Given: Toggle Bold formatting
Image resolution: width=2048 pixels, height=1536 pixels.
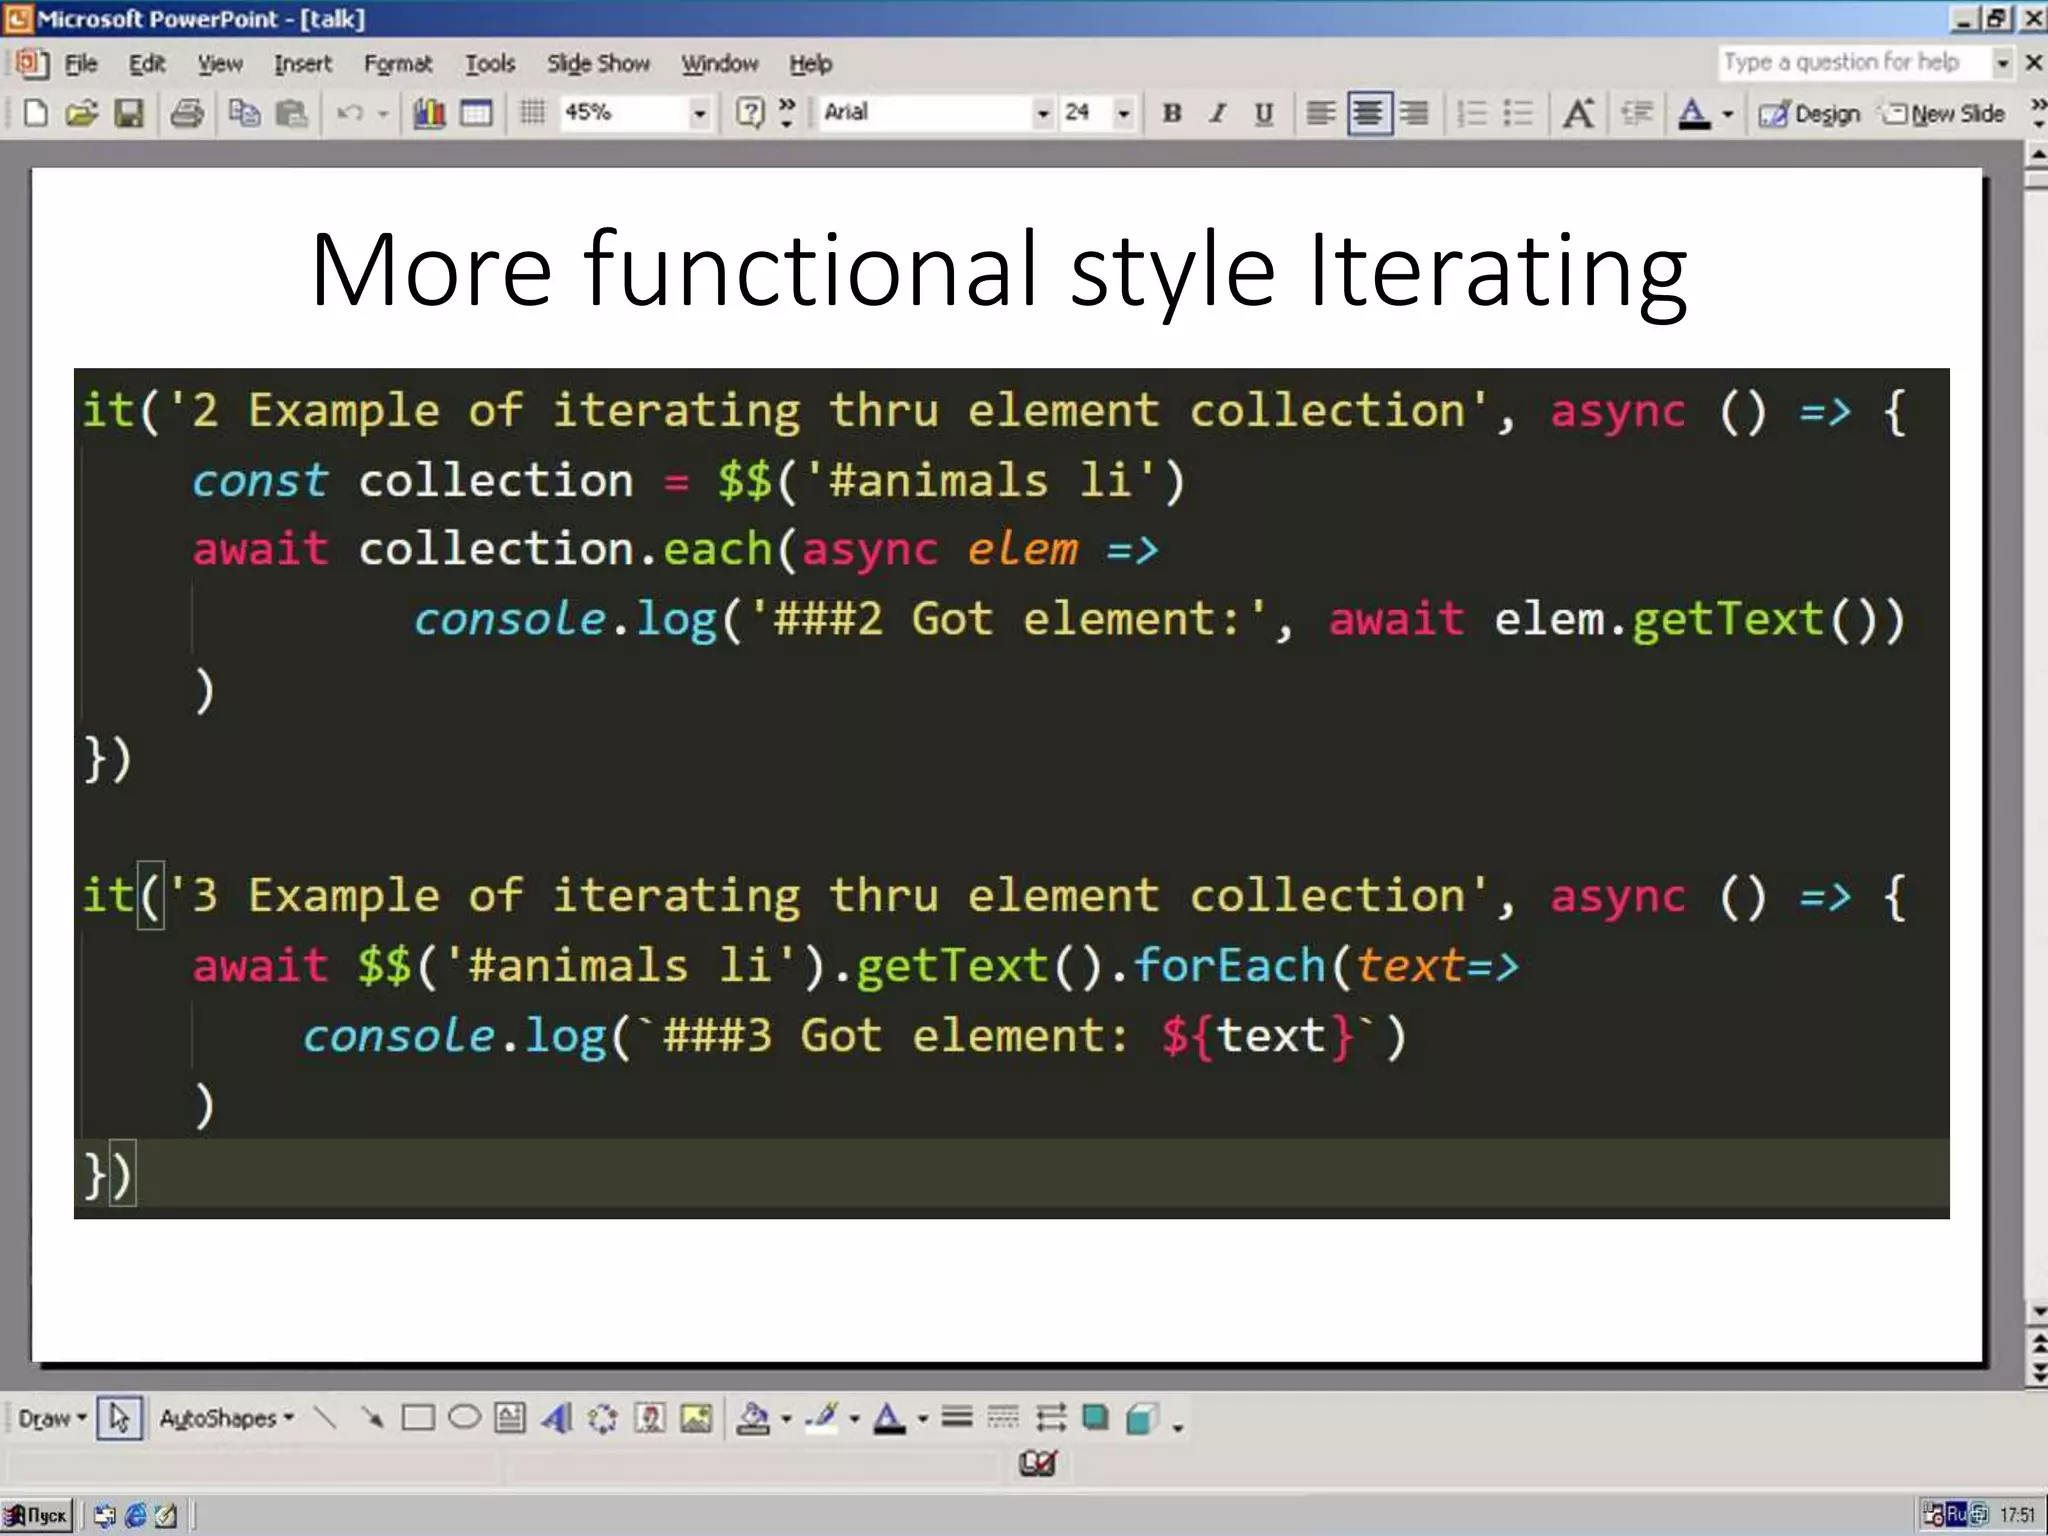Looking at the screenshot, I should pos(1172,113).
